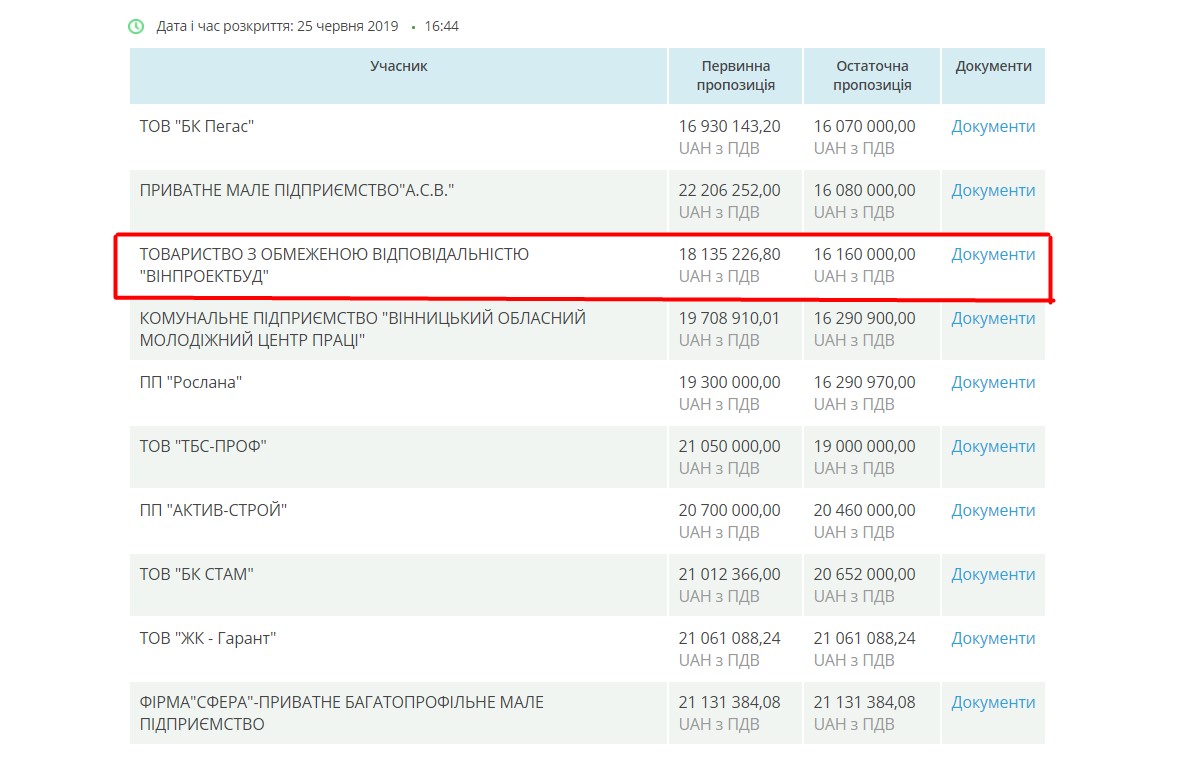Click final bid value 16 080 000,00
The height and width of the screenshot is (760, 1200).
[x=865, y=191]
